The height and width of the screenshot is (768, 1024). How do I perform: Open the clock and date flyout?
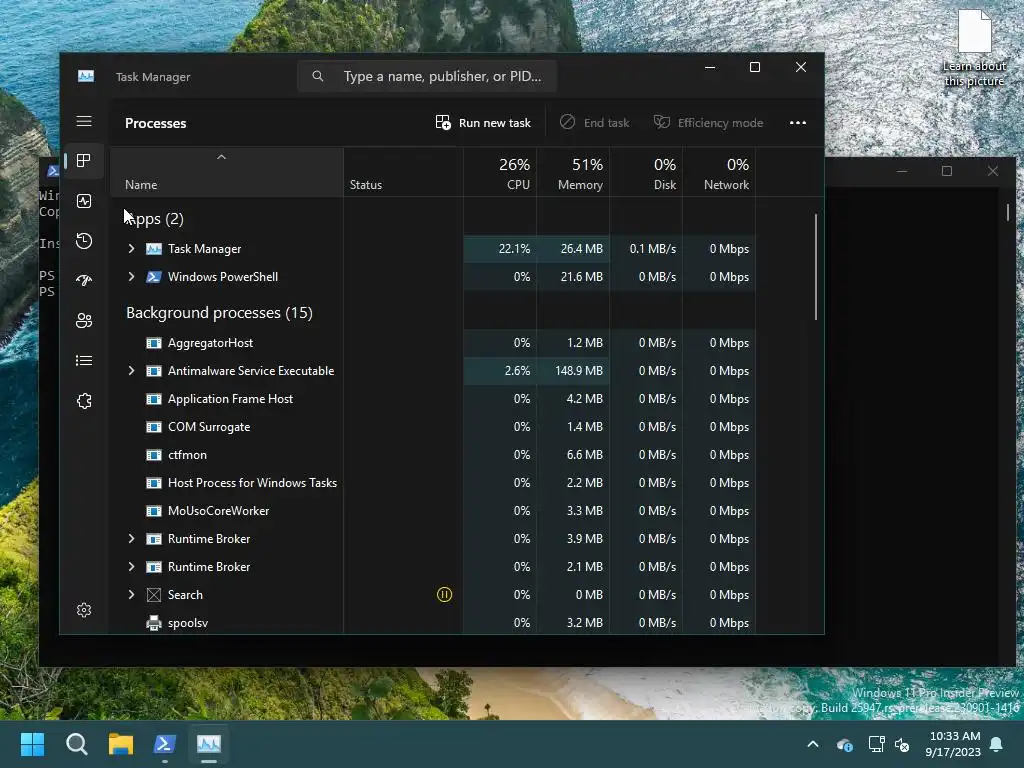[953, 744]
